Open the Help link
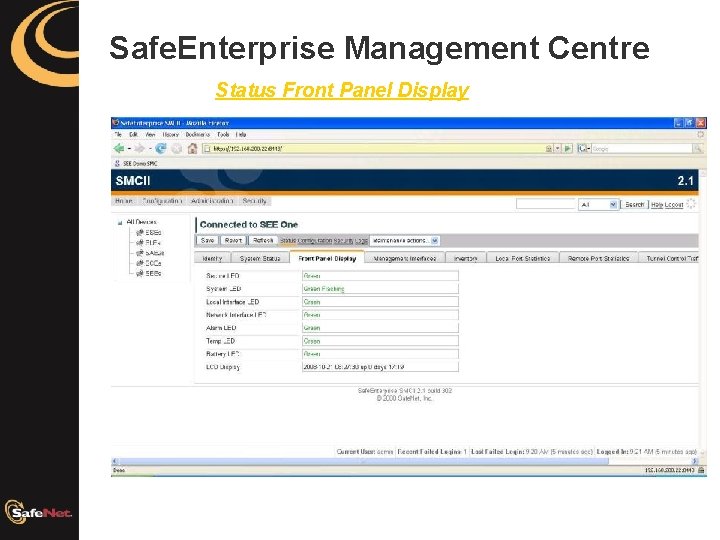The height and width of the screenshot is (540, 720). coord(657,205)
